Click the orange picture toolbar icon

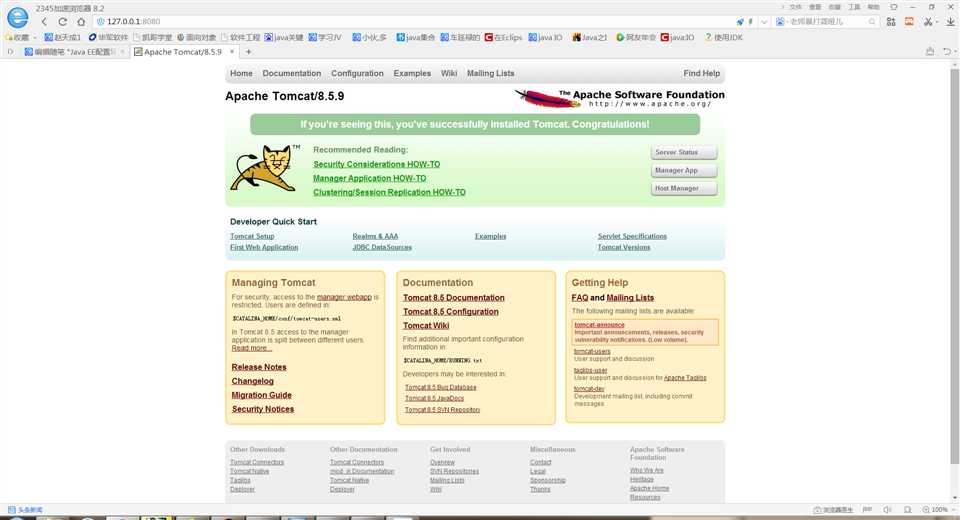909,21
